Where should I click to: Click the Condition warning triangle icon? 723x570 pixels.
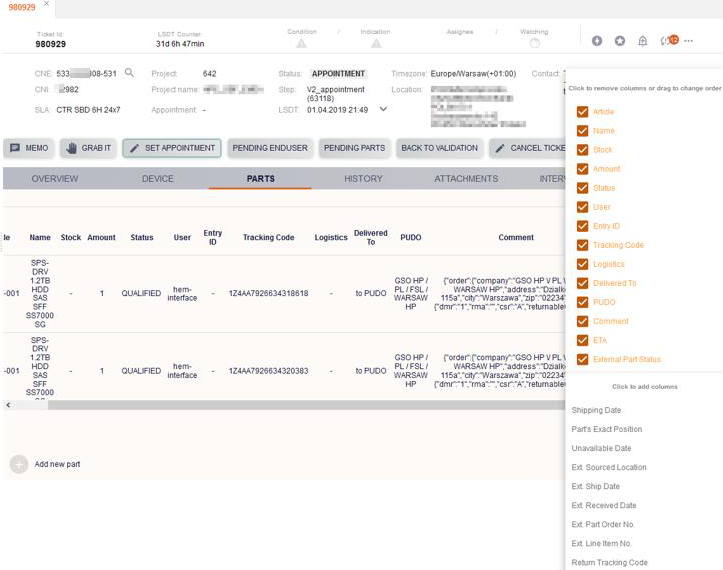click(x=301, y=43)
